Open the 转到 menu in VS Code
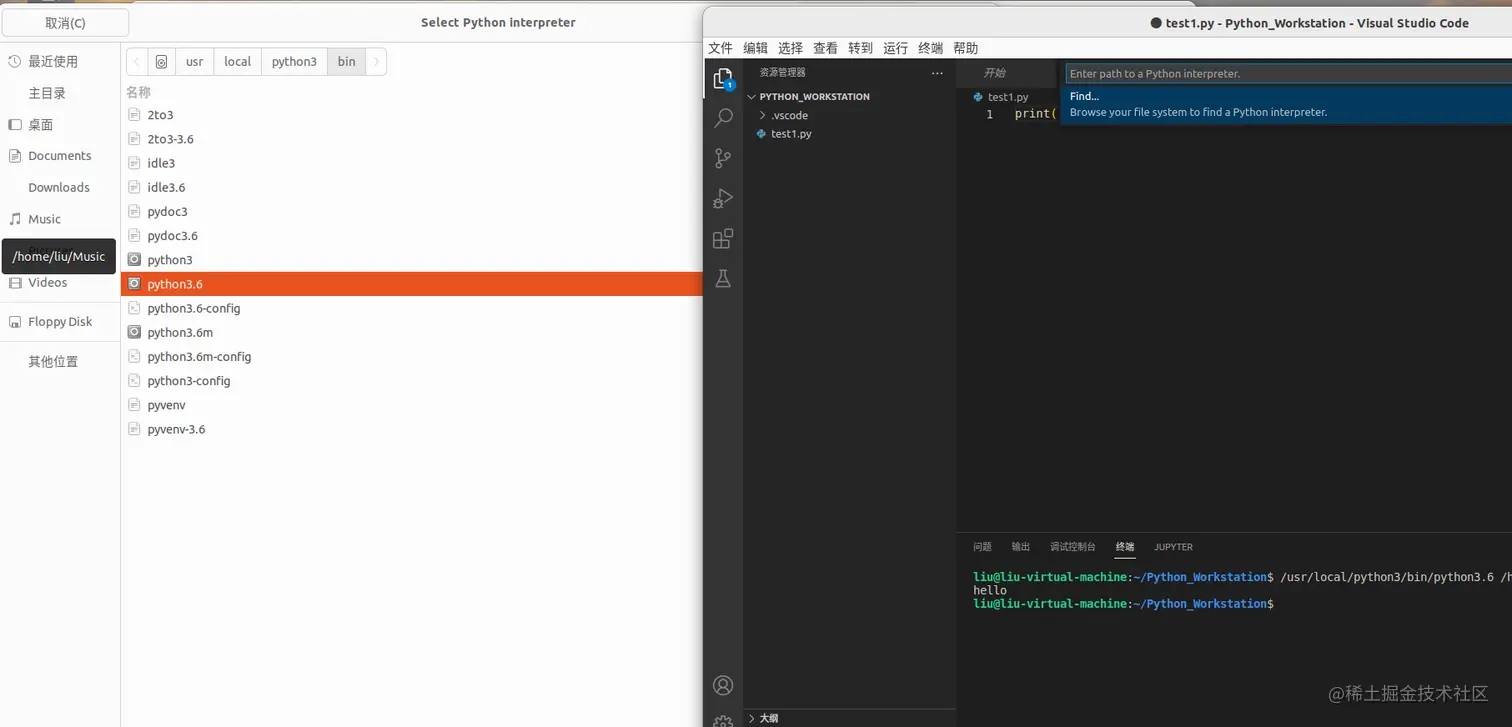 click(x=860, y=48)
